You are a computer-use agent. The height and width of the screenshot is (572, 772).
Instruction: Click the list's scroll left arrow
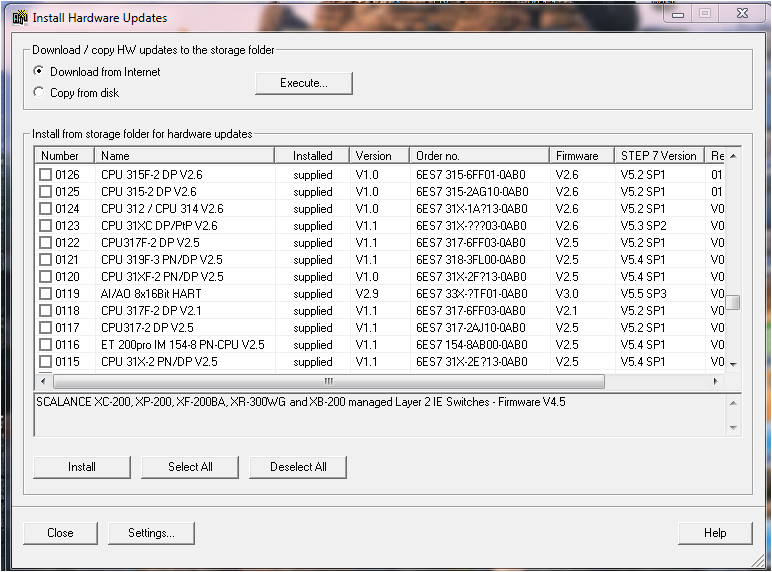click(43, 381)
